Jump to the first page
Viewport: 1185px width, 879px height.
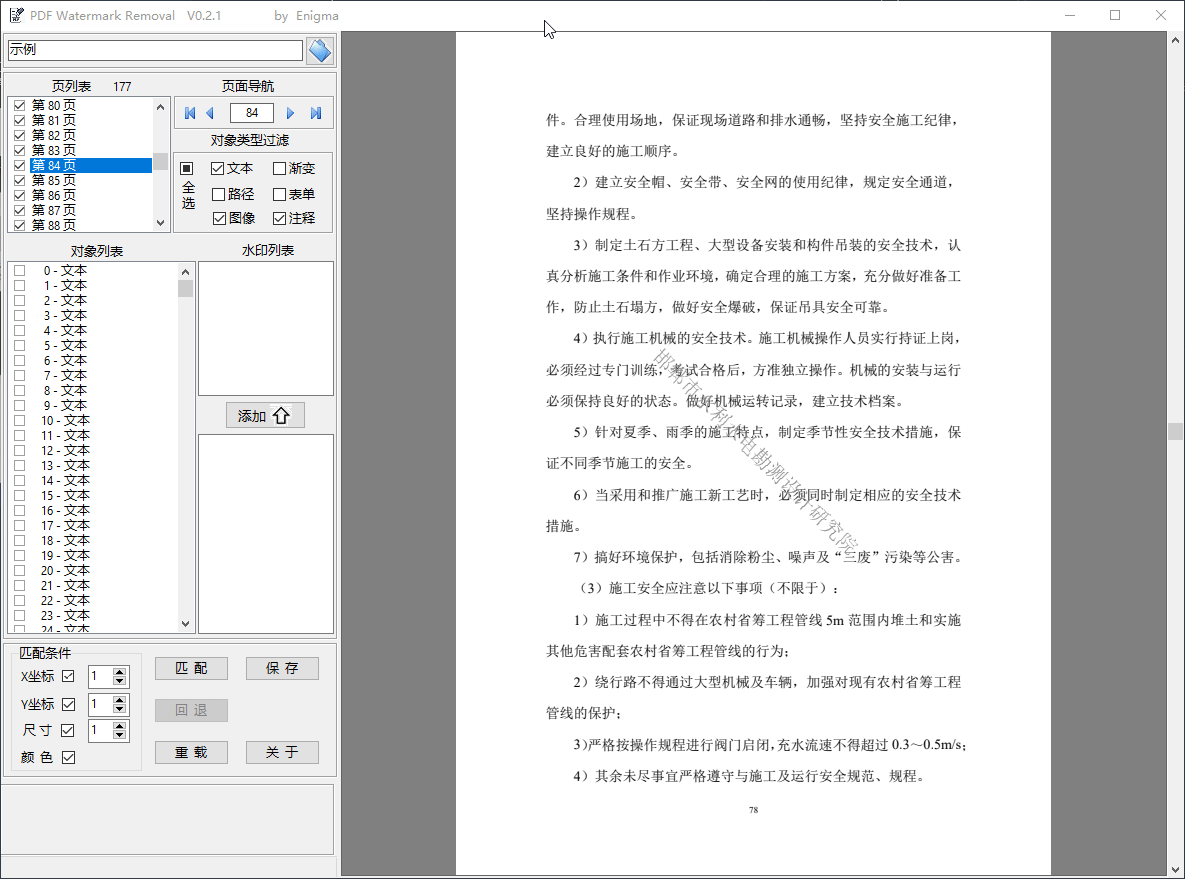[190, 113]
